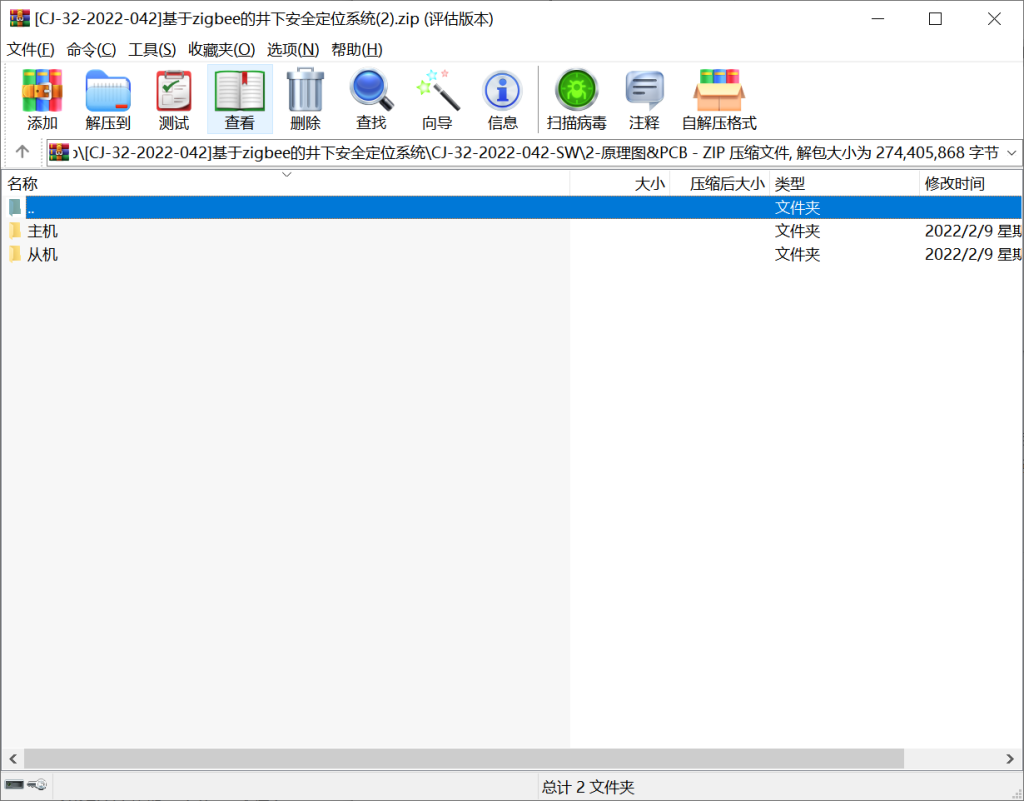
Task: Open the 从机 folder
Action: [42, 254]
